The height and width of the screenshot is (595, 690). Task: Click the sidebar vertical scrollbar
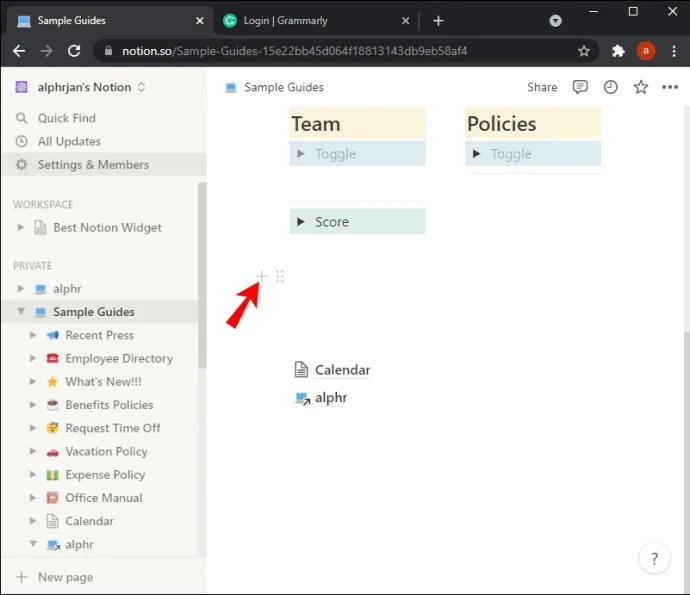coord(202,275)
